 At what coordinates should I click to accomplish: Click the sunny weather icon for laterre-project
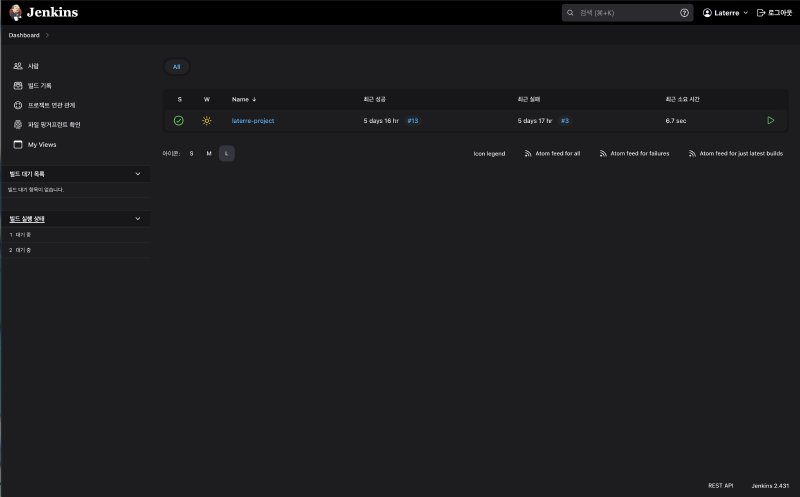click(207, 121)
